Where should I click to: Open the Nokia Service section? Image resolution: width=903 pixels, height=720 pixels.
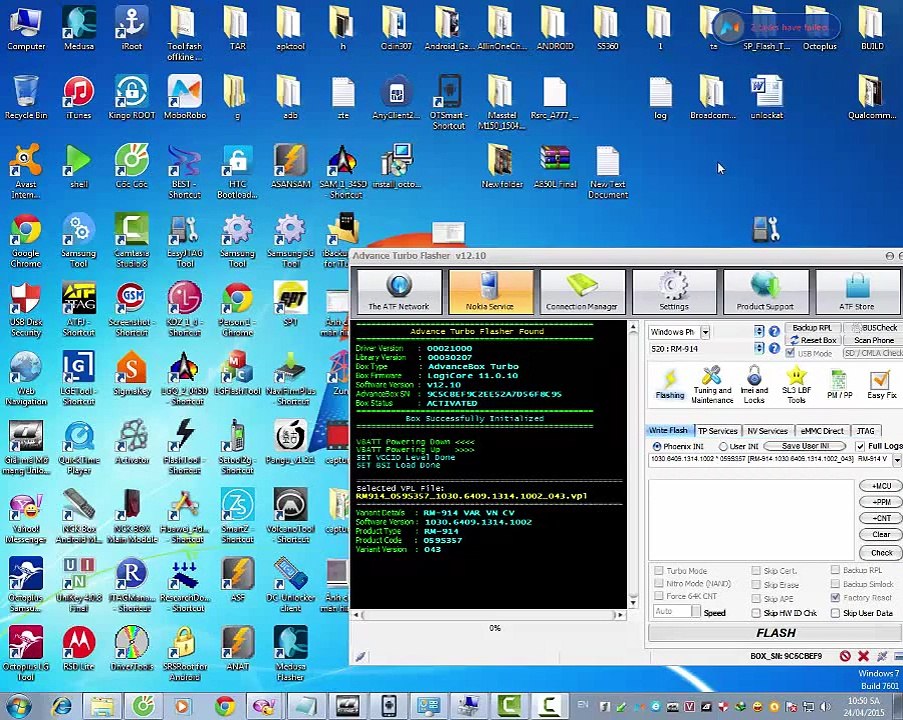pos(490,291)
